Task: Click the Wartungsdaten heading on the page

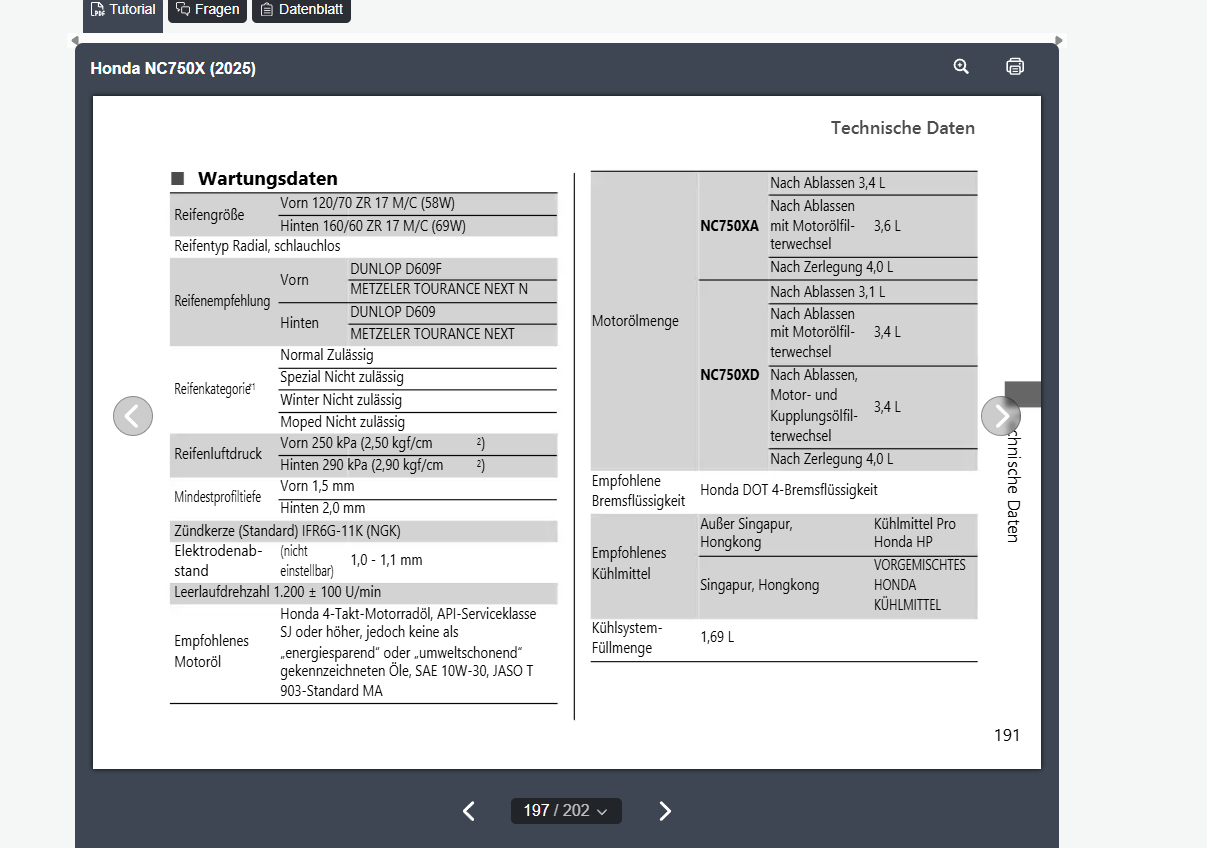Action: pyautogui.click(x=267, y=179)
